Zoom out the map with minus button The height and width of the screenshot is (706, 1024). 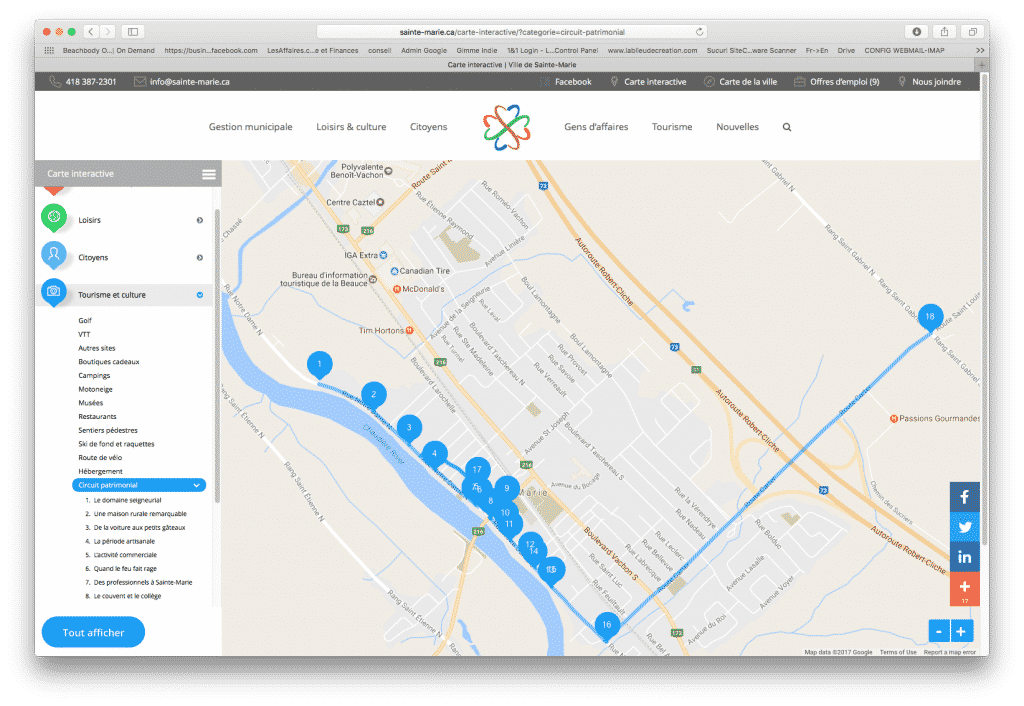(x=939, y=631)
